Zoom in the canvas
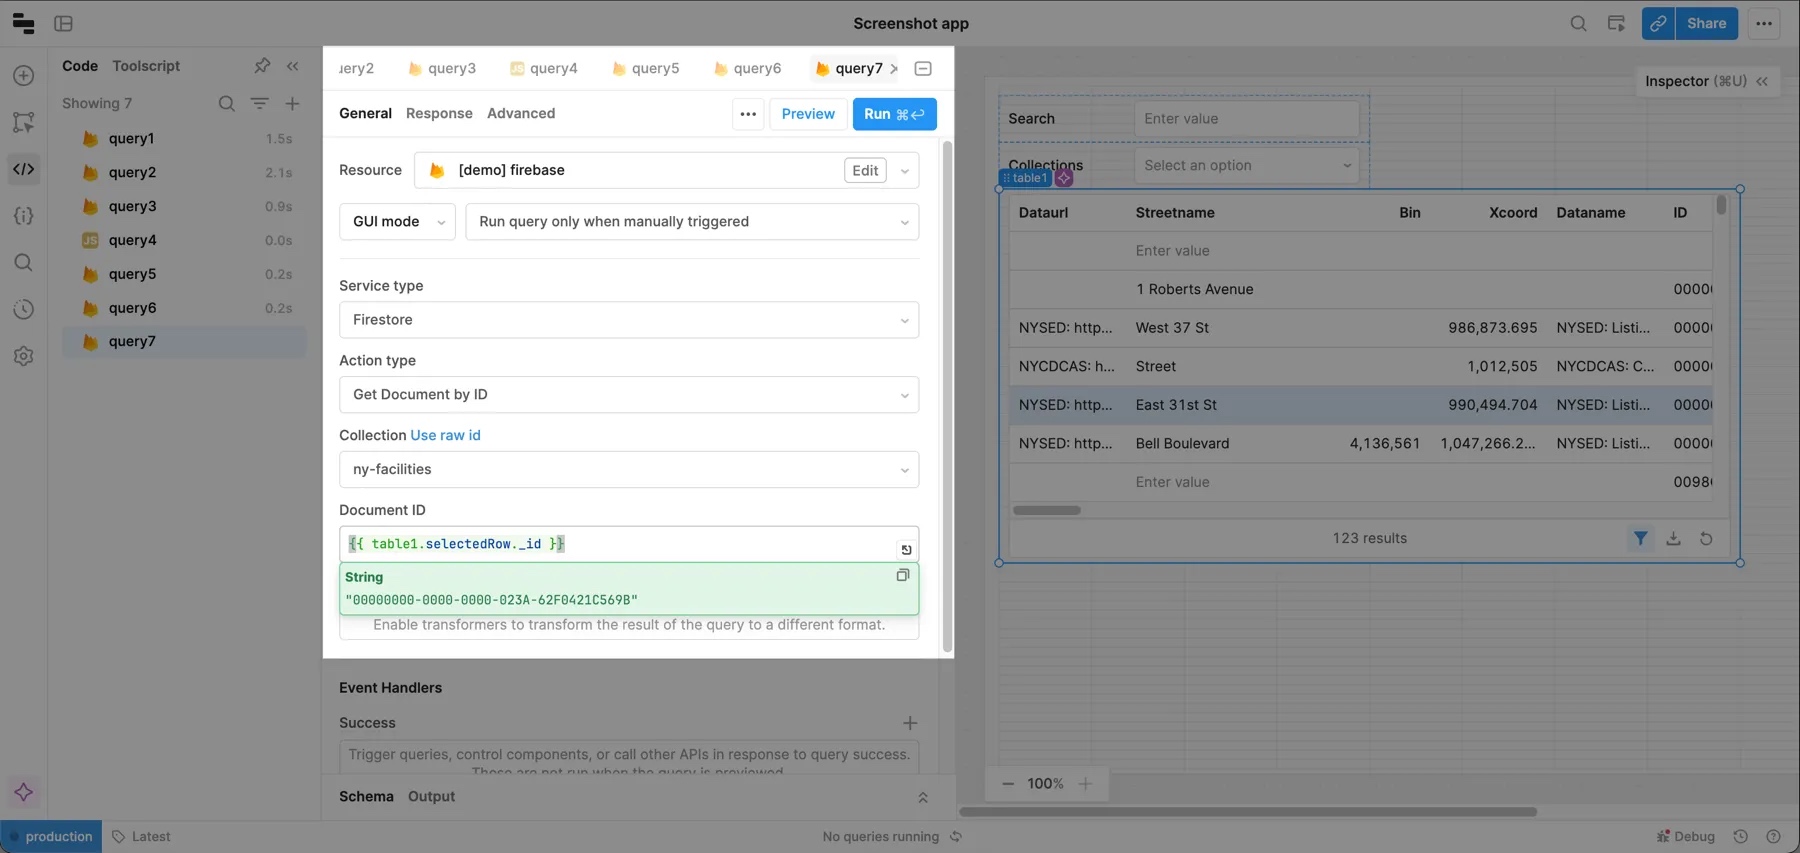 pos(1085,784)
